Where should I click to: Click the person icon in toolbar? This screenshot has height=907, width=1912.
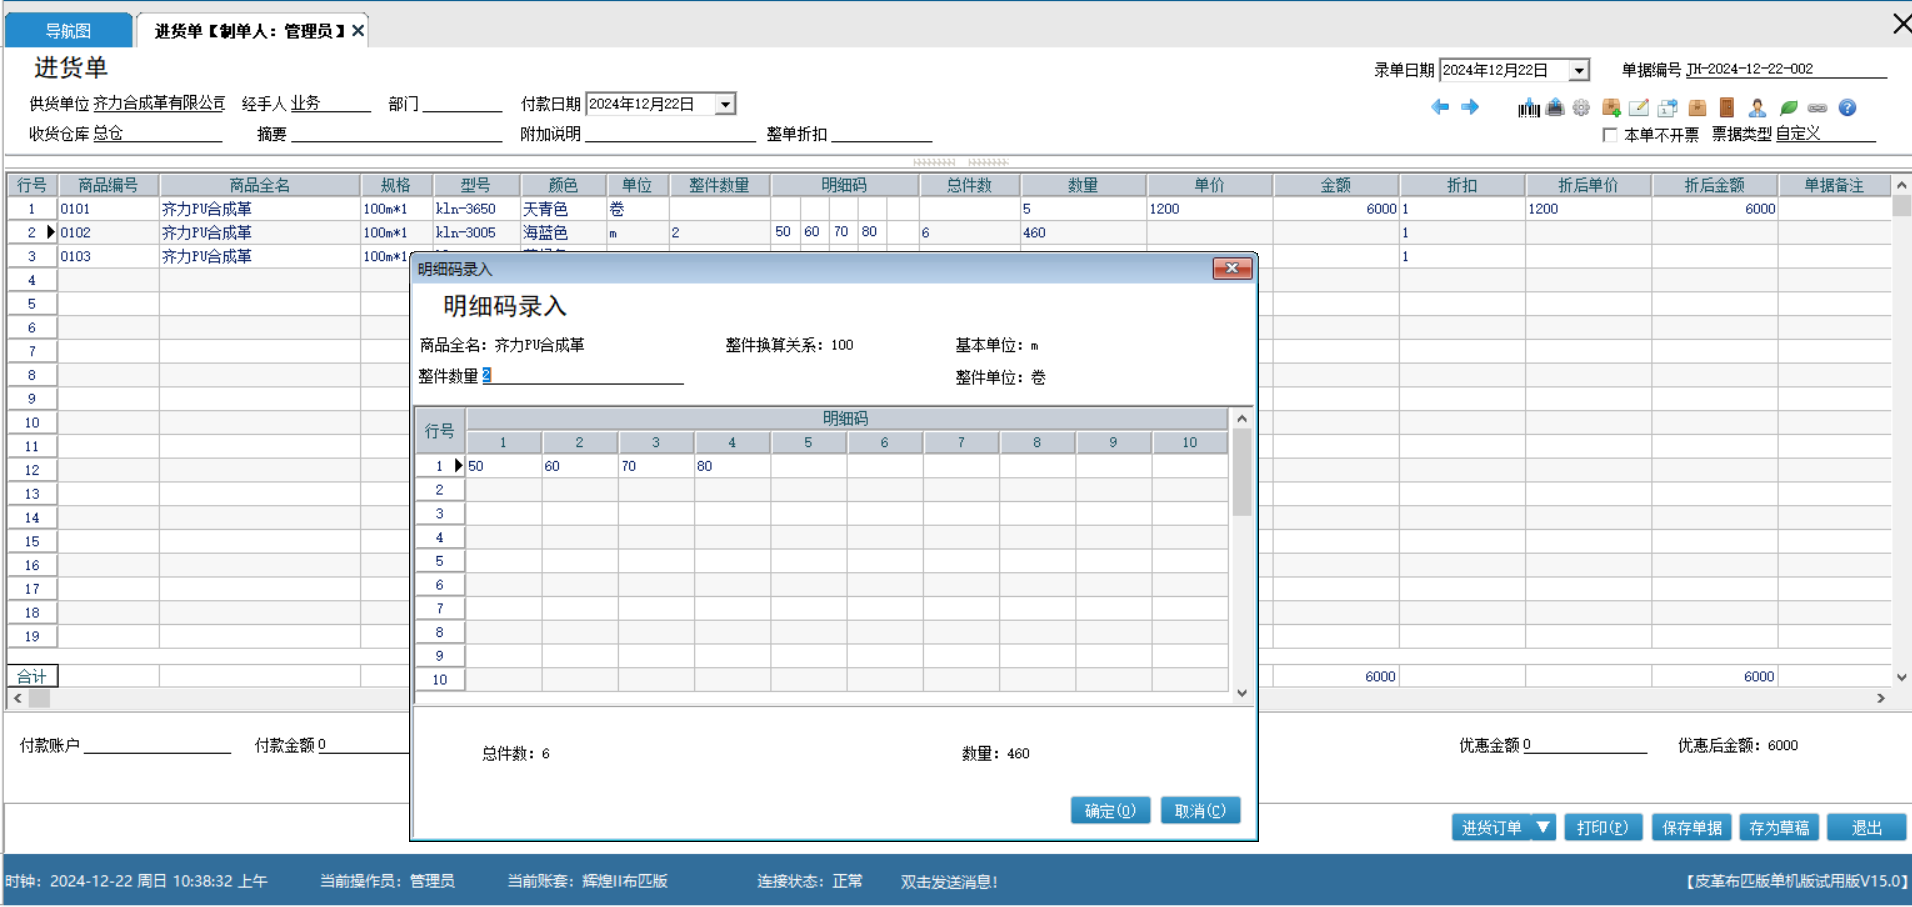(1757, 108)
